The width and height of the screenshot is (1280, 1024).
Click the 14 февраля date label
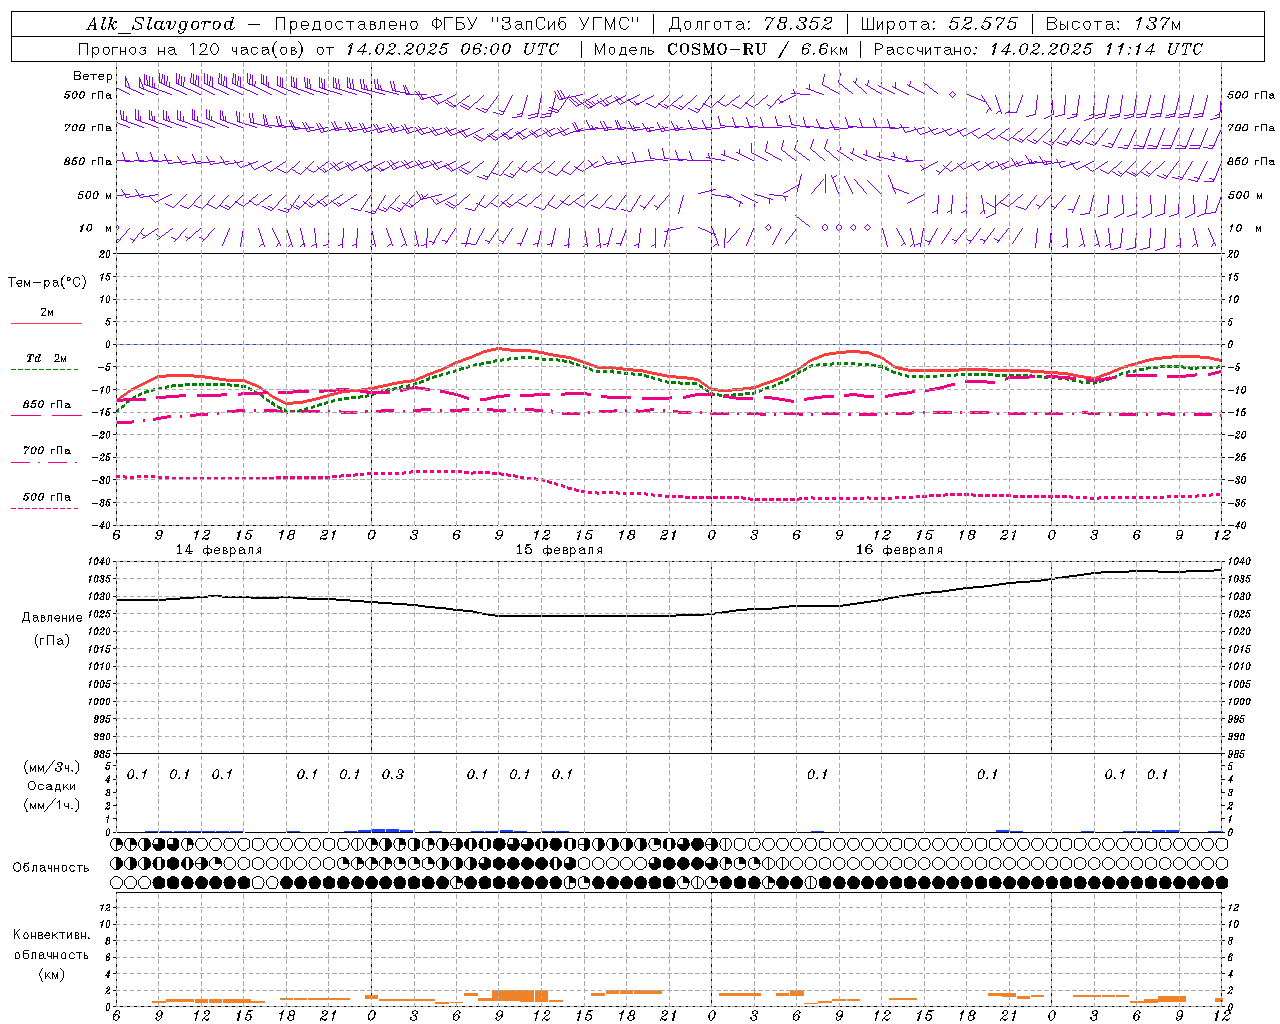219,550
